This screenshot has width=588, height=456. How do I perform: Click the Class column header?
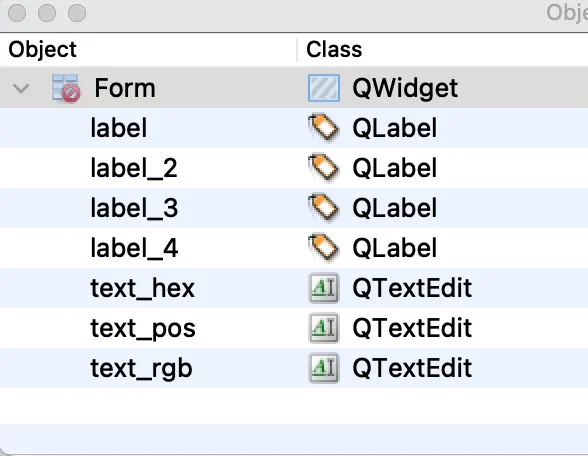[x=334, y=50]
